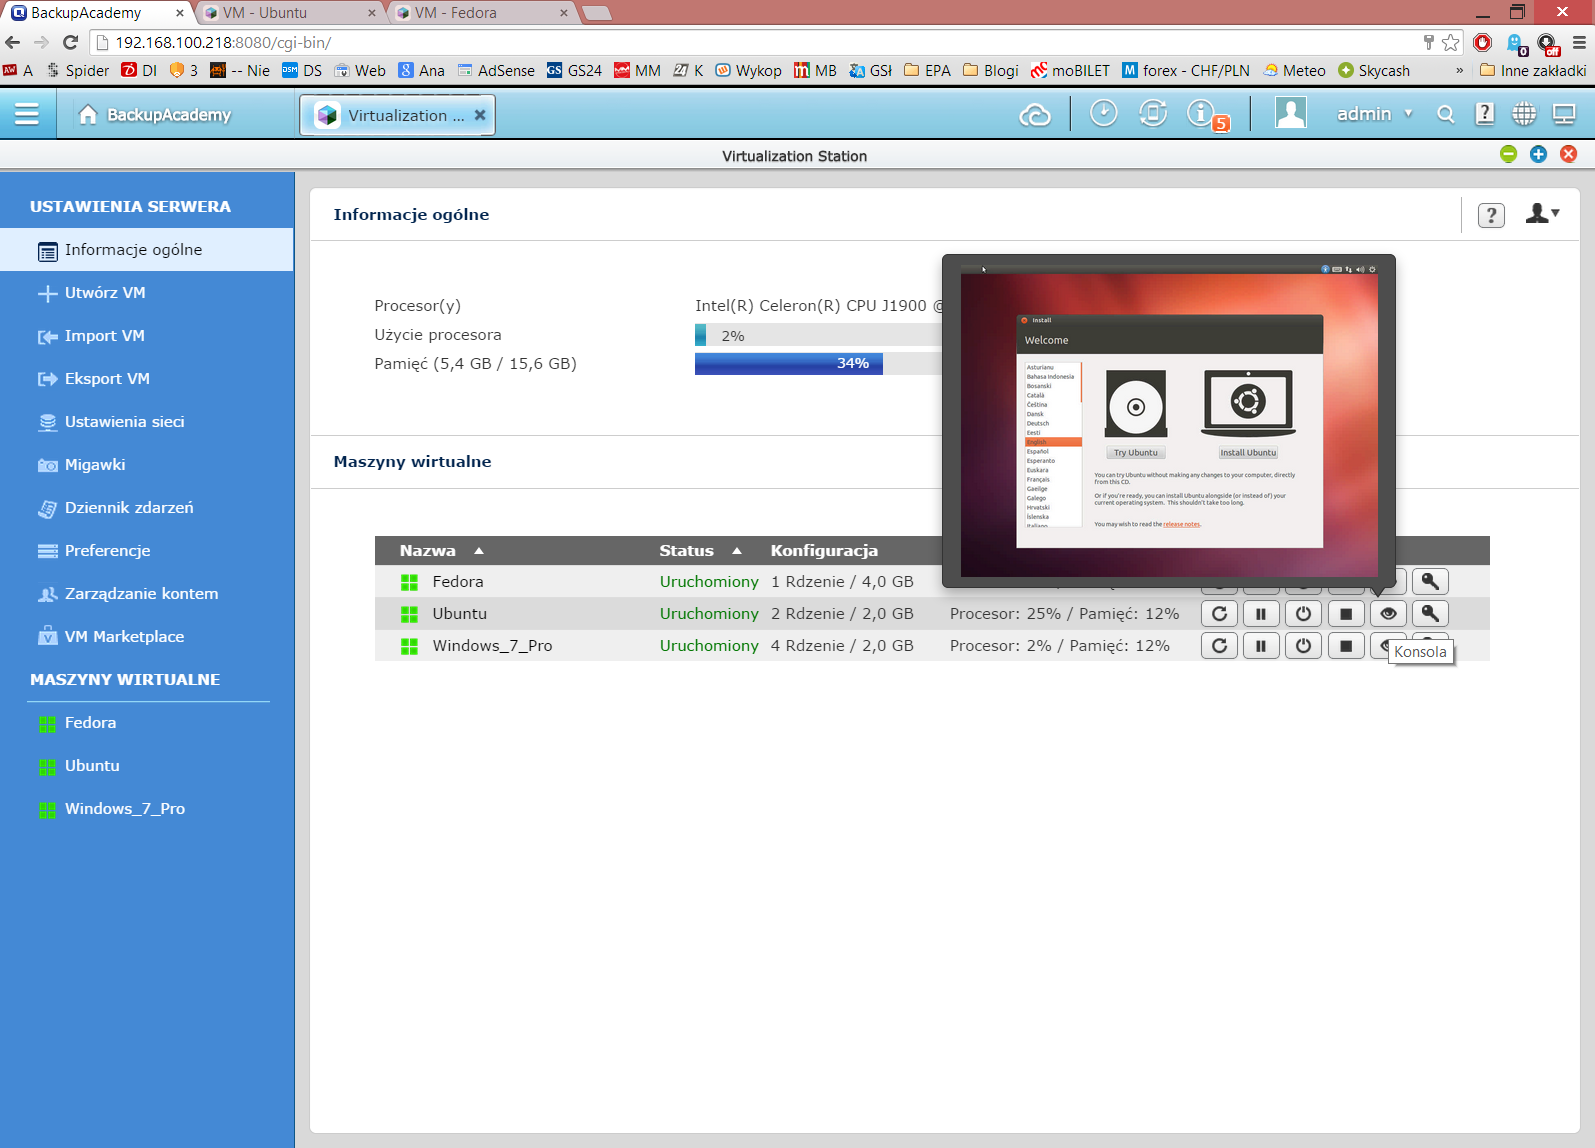Image resolution: width=1595 pixels, height=1148 pixels.
Task: Open Fedora VM name in table
Action: tap(458, 582)
